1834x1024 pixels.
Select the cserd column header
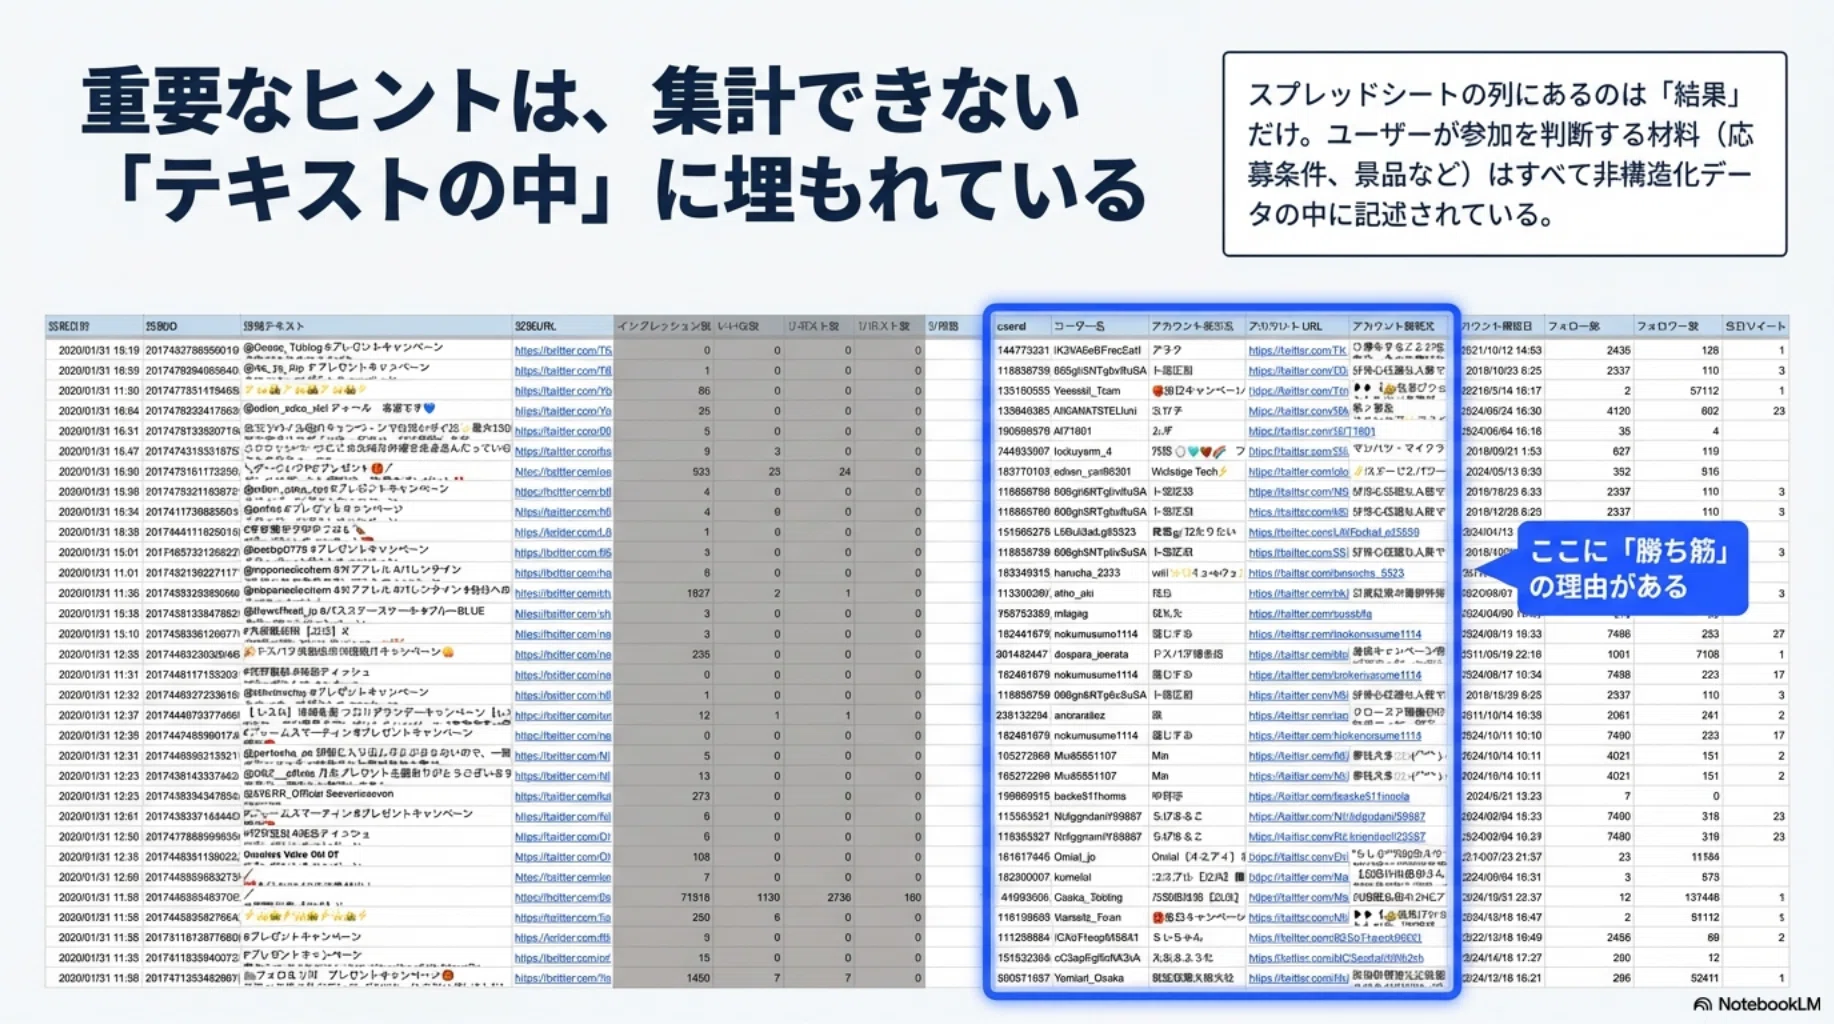click(1020, 326)
